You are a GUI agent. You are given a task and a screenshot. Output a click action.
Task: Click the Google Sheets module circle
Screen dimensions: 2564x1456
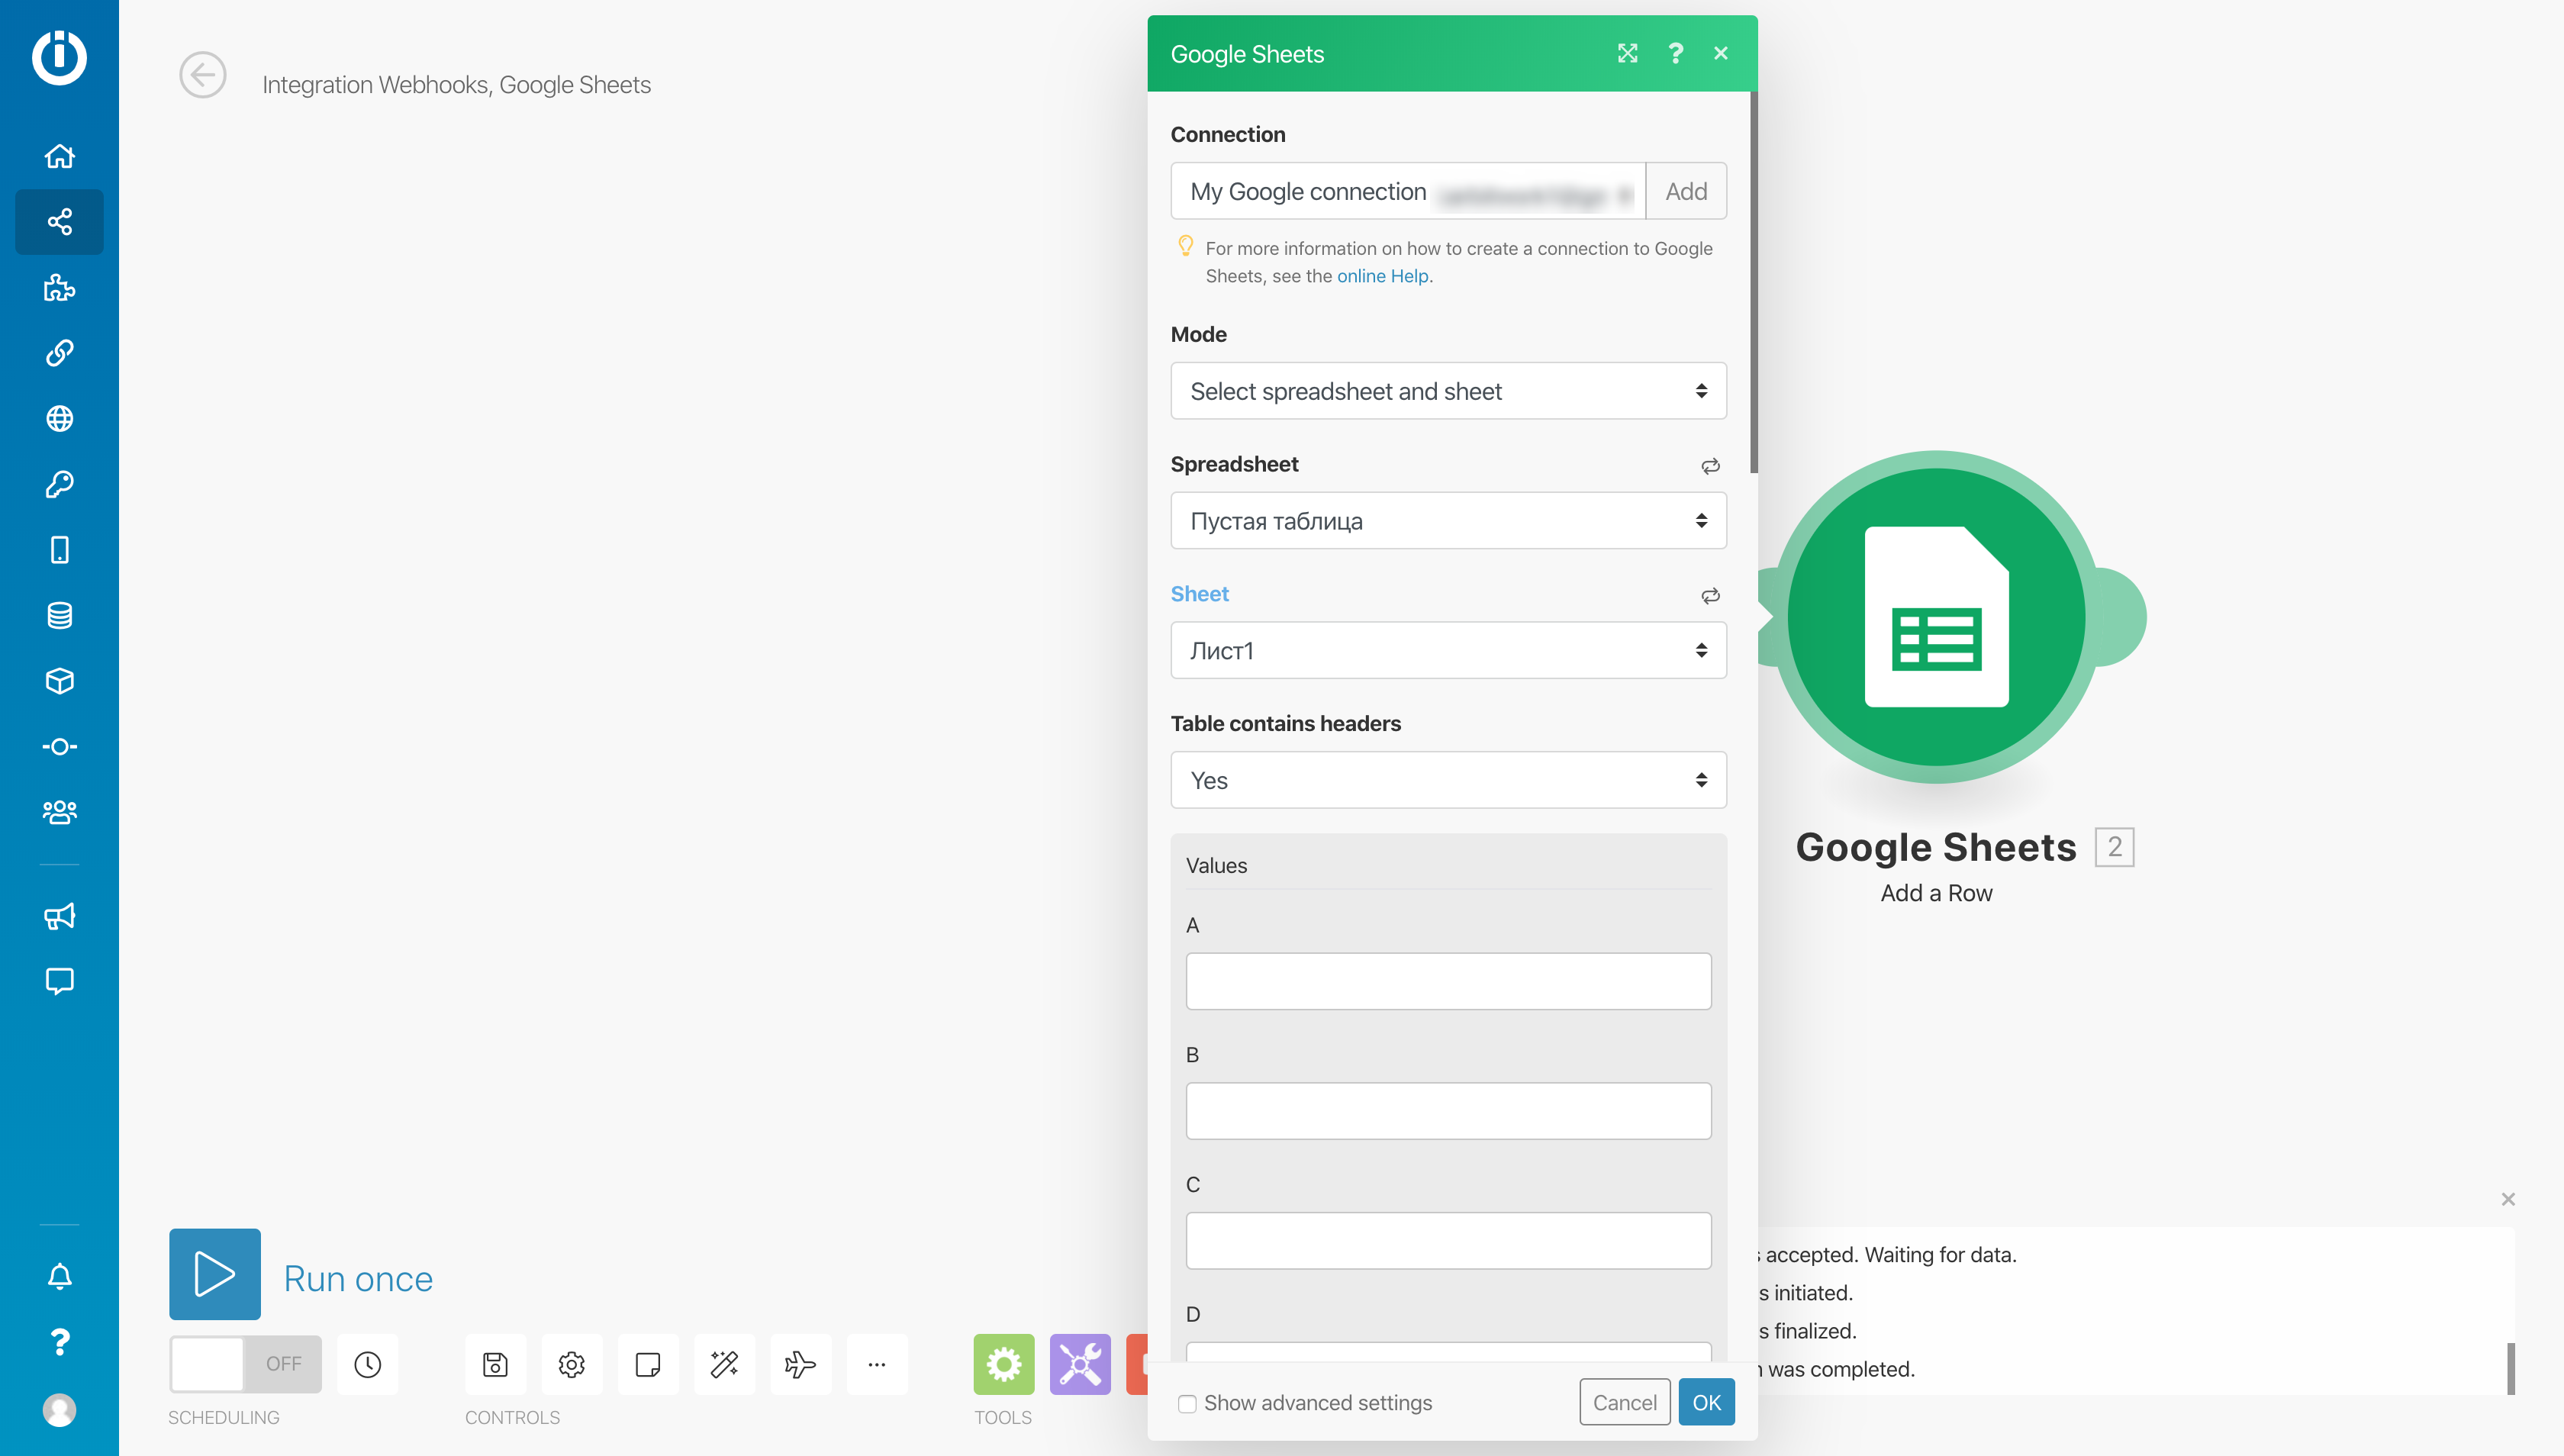pyautogui.click(x=1936, y=617)
